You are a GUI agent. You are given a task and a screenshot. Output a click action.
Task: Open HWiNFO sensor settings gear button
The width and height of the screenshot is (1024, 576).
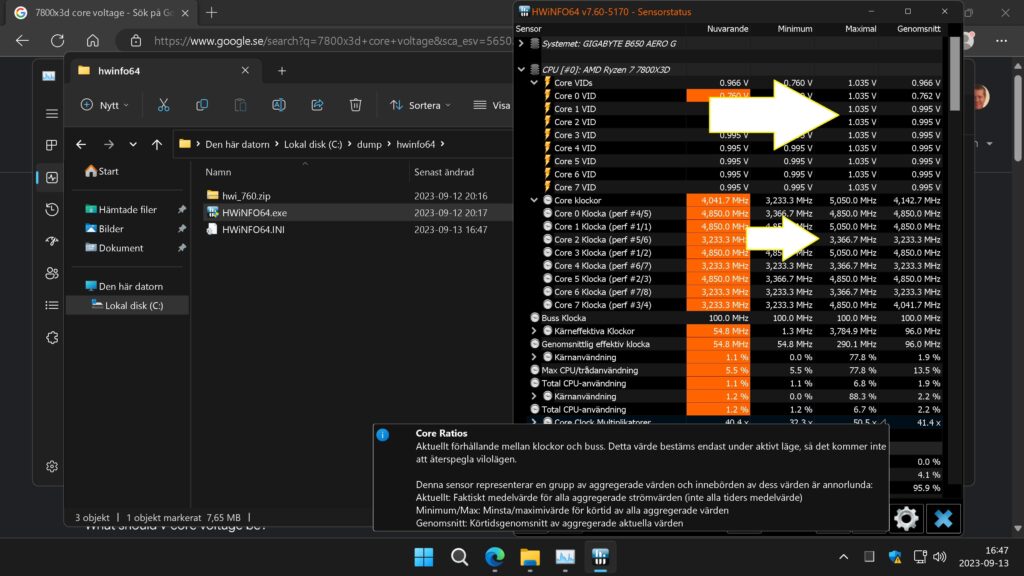[906, 519]
